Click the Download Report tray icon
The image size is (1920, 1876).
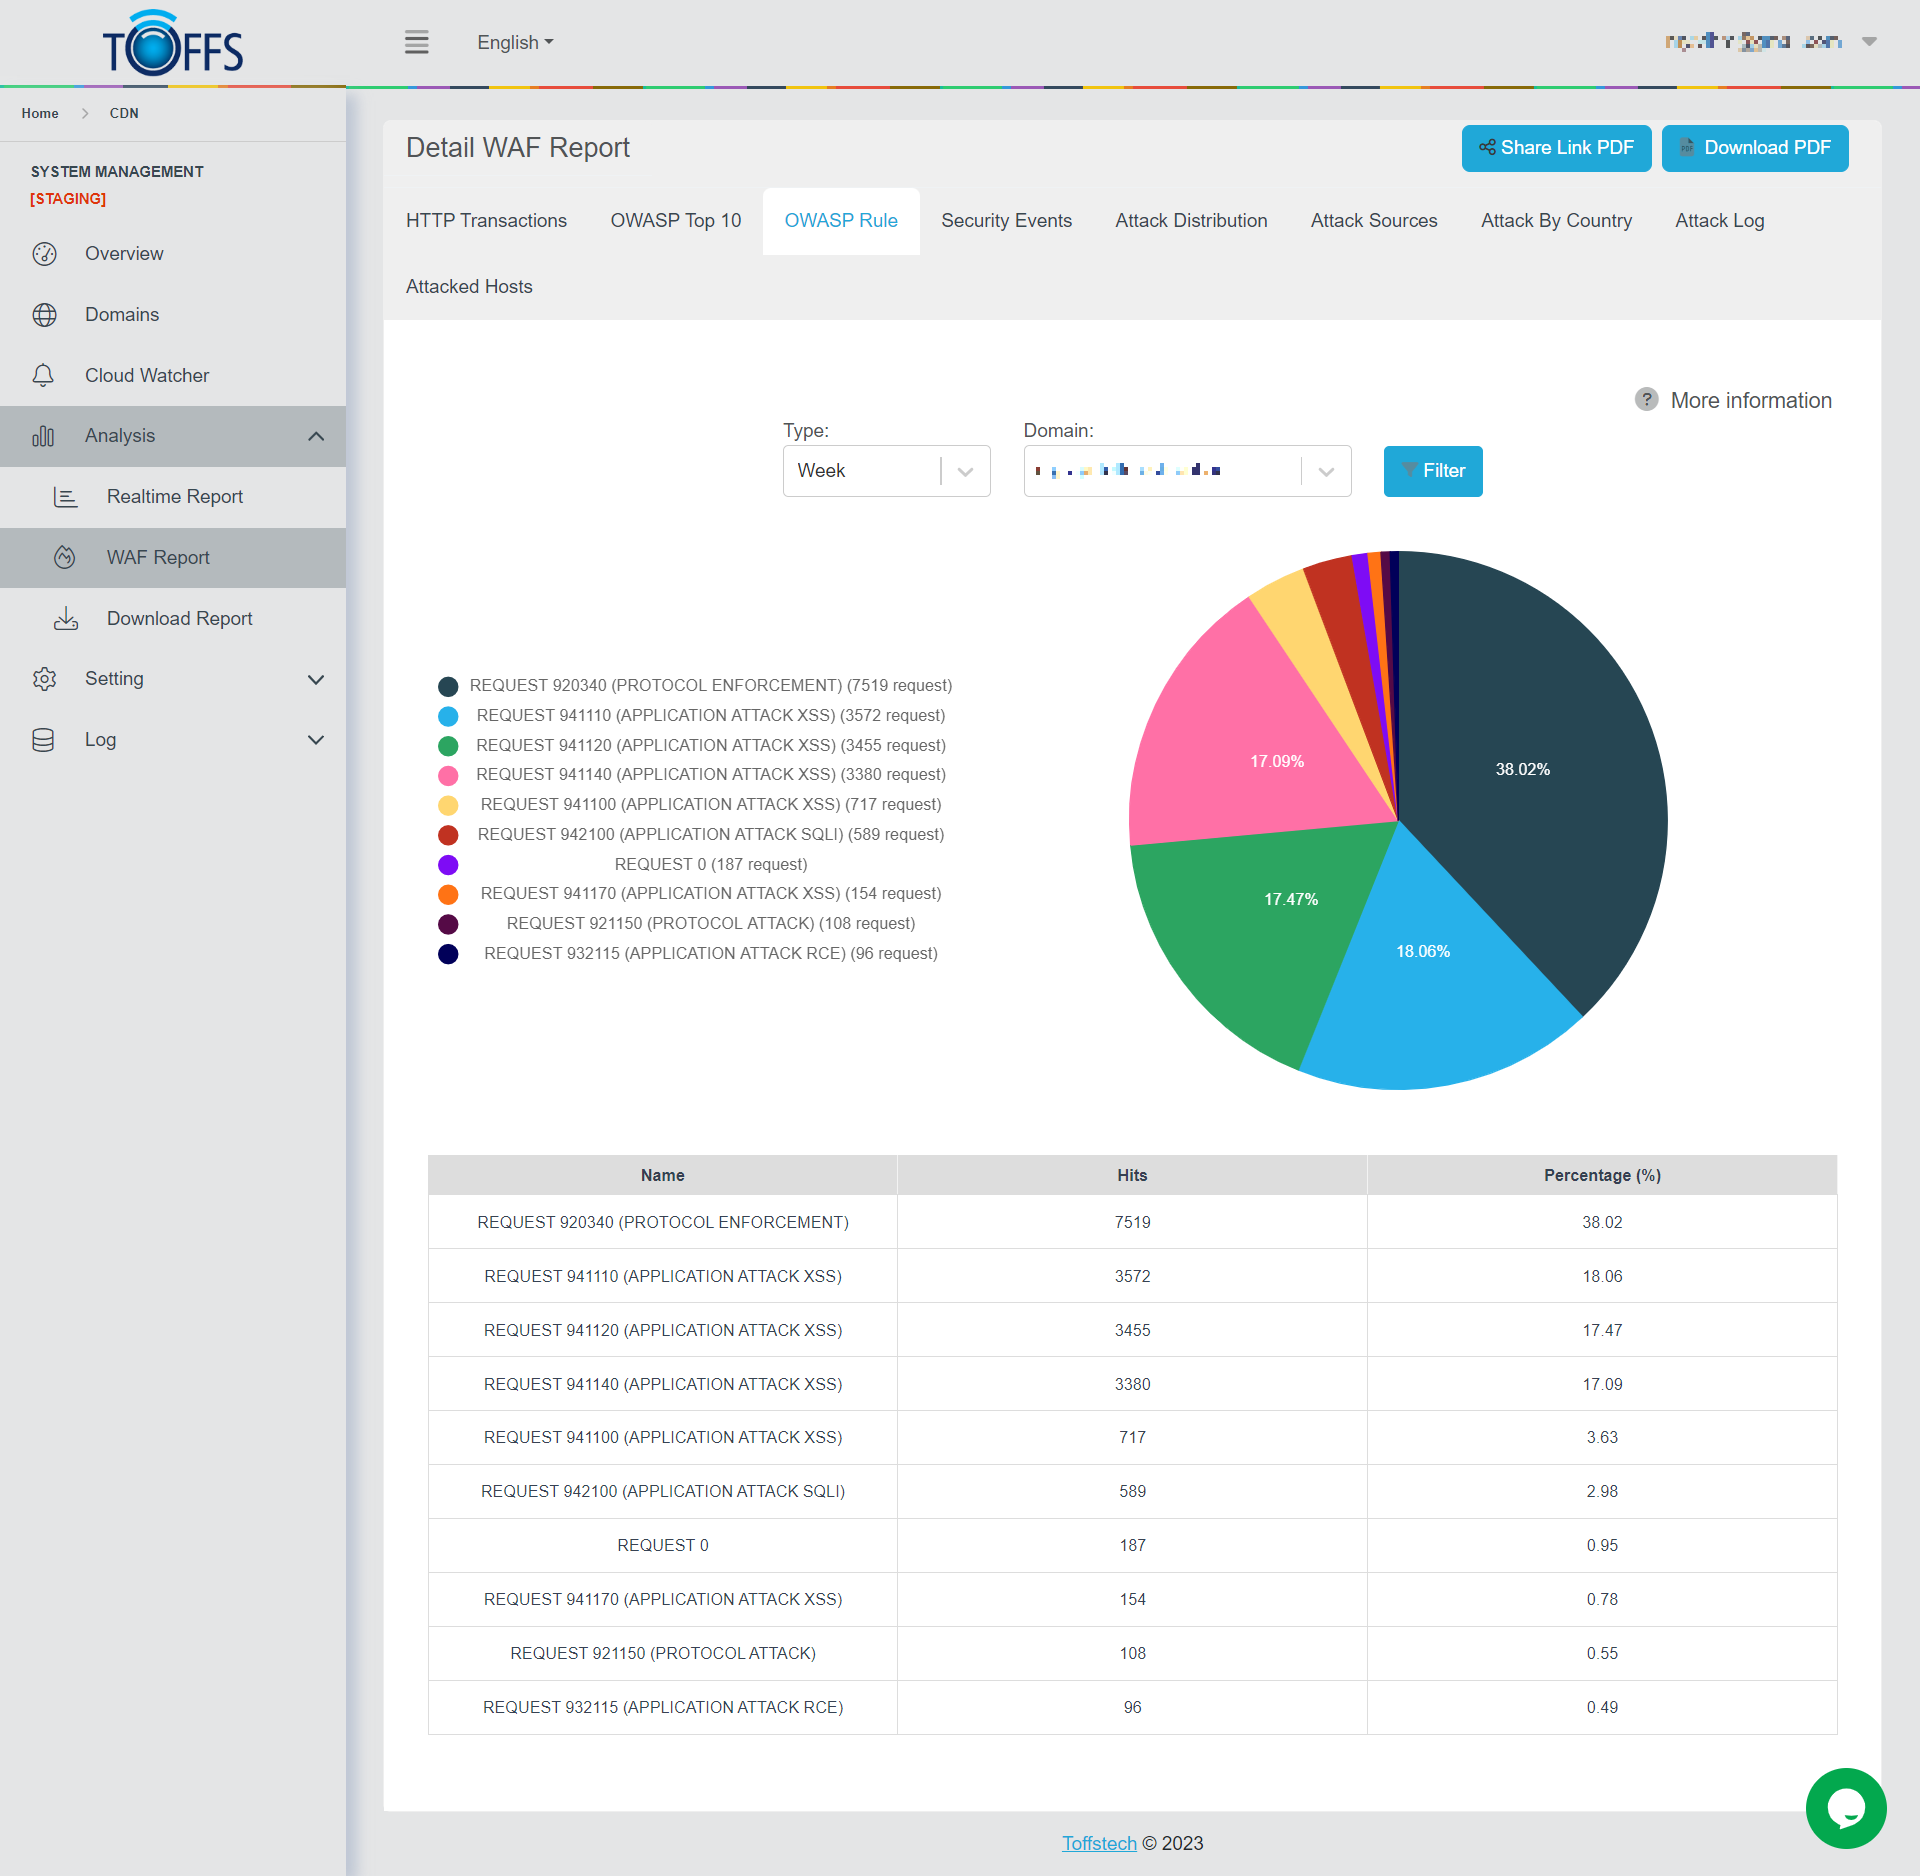point(66,618)
